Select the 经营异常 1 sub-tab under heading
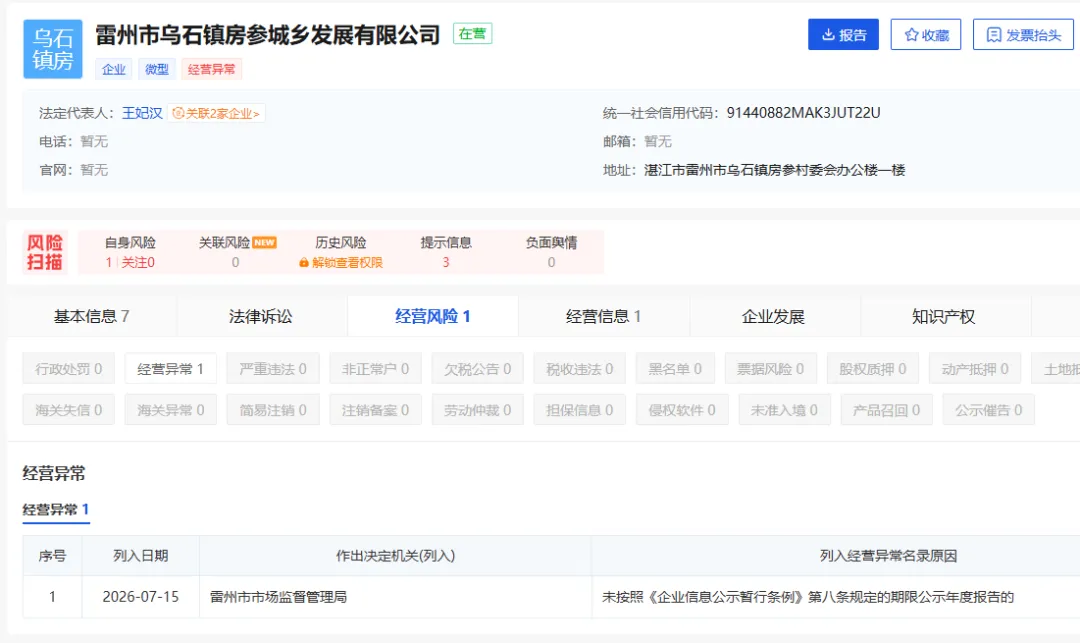 click(56, 510)
